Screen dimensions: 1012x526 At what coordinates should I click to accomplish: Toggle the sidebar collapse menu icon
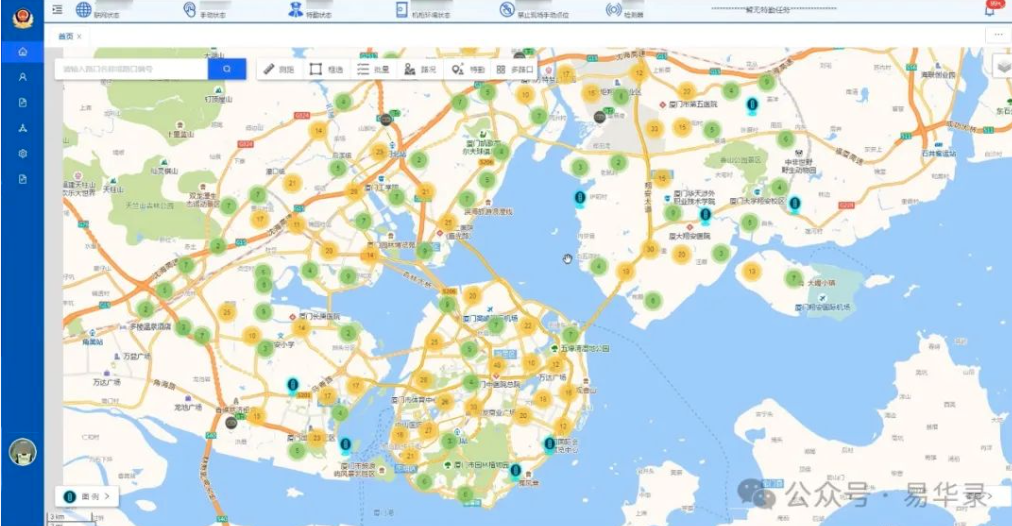[57, 10]
